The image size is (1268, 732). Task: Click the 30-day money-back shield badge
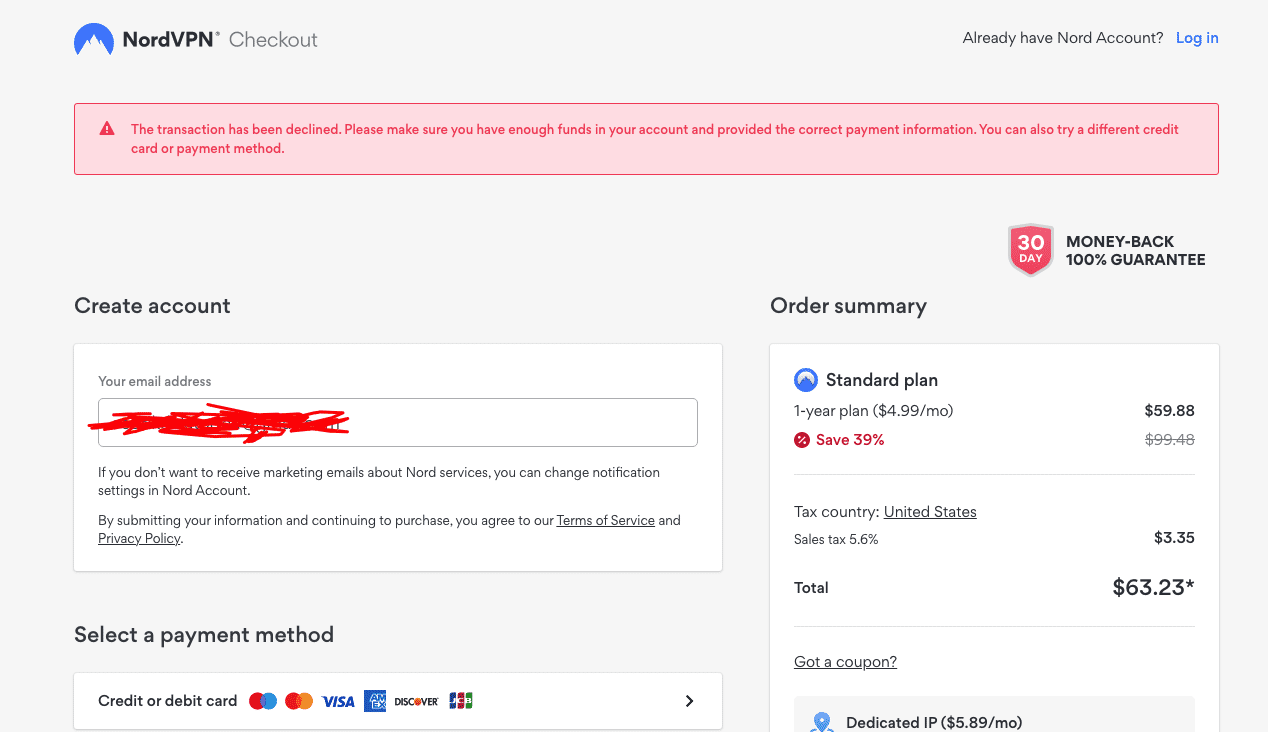pos(1030,250)
